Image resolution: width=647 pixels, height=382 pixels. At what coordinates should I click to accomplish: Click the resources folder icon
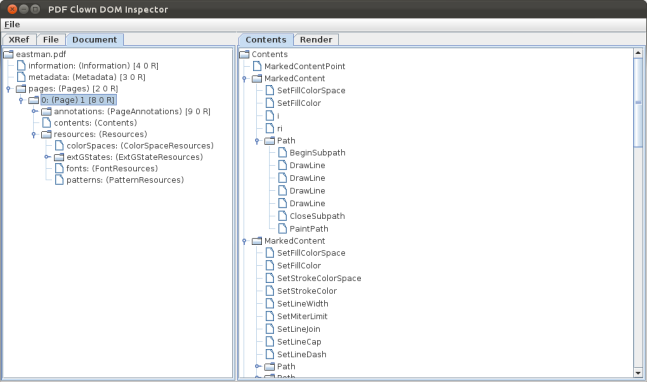[46, 134]
